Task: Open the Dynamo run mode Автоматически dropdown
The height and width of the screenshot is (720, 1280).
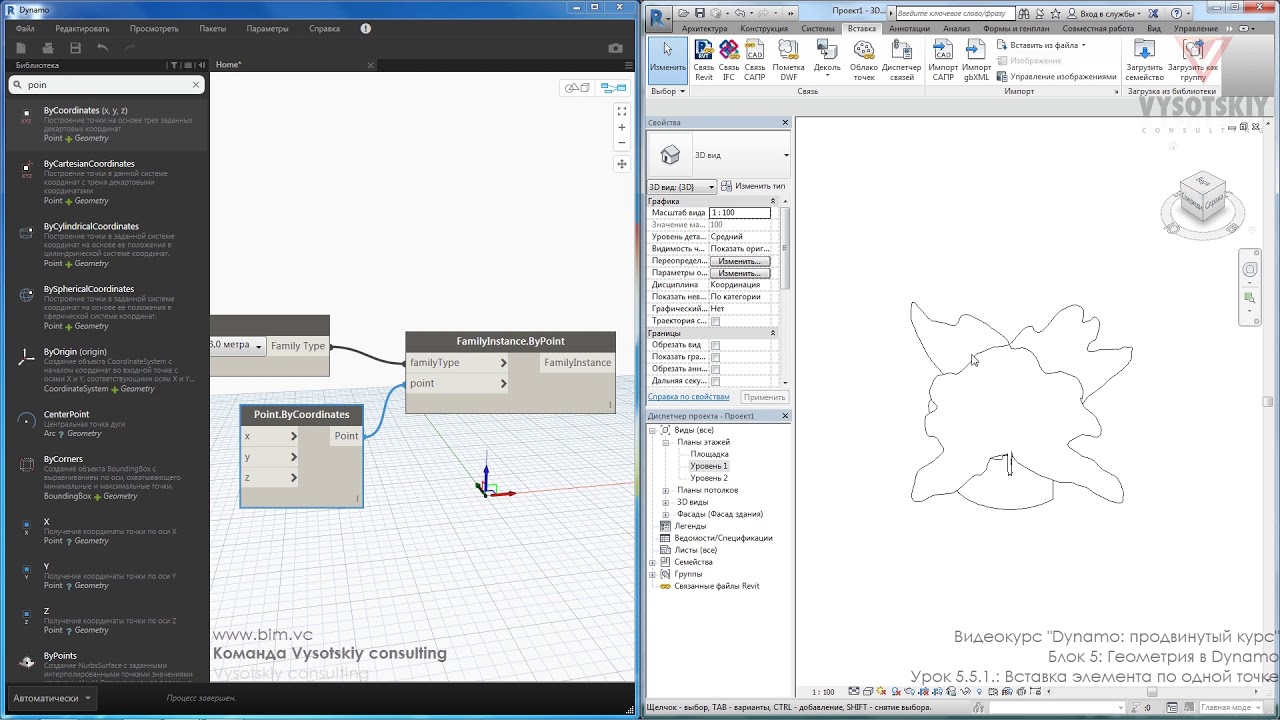Action: [52, 698]
